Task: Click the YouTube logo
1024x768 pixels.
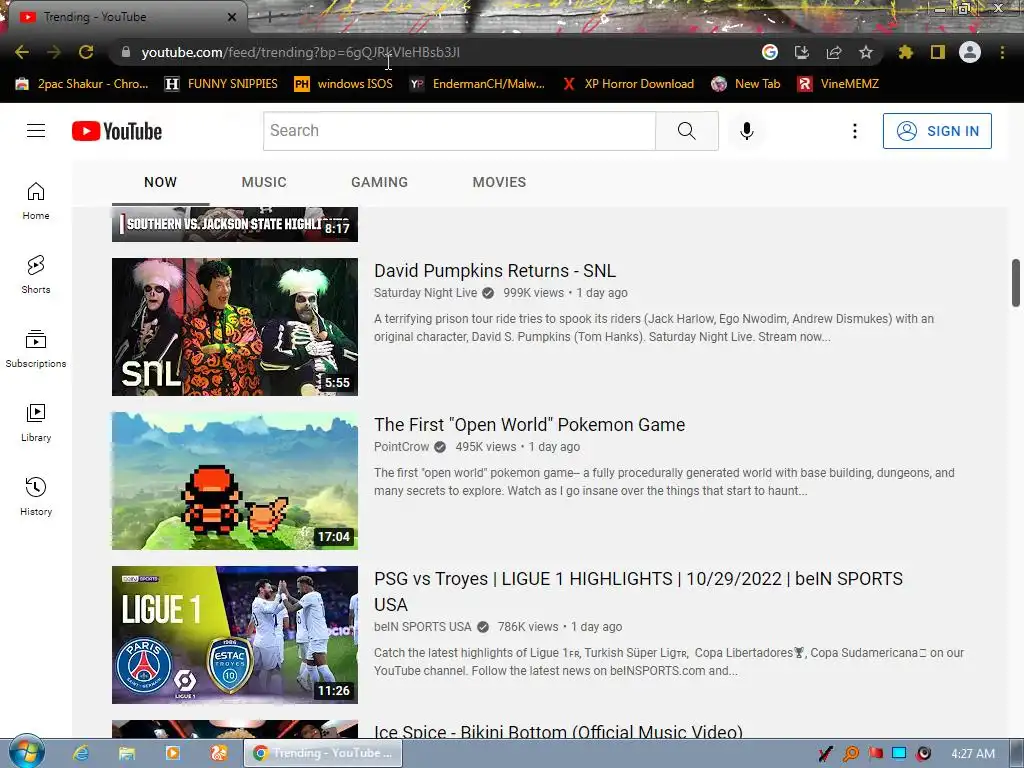Action: pos(117,131)
